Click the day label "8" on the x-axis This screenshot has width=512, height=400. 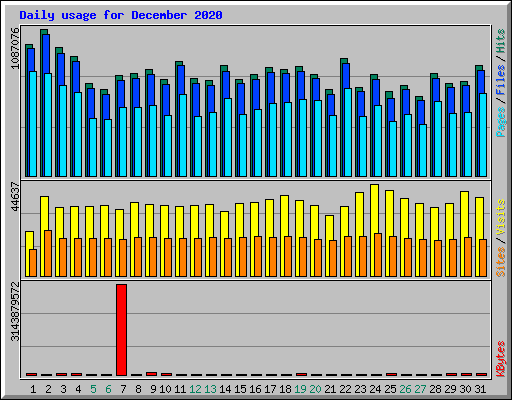[x=138, y=389]
